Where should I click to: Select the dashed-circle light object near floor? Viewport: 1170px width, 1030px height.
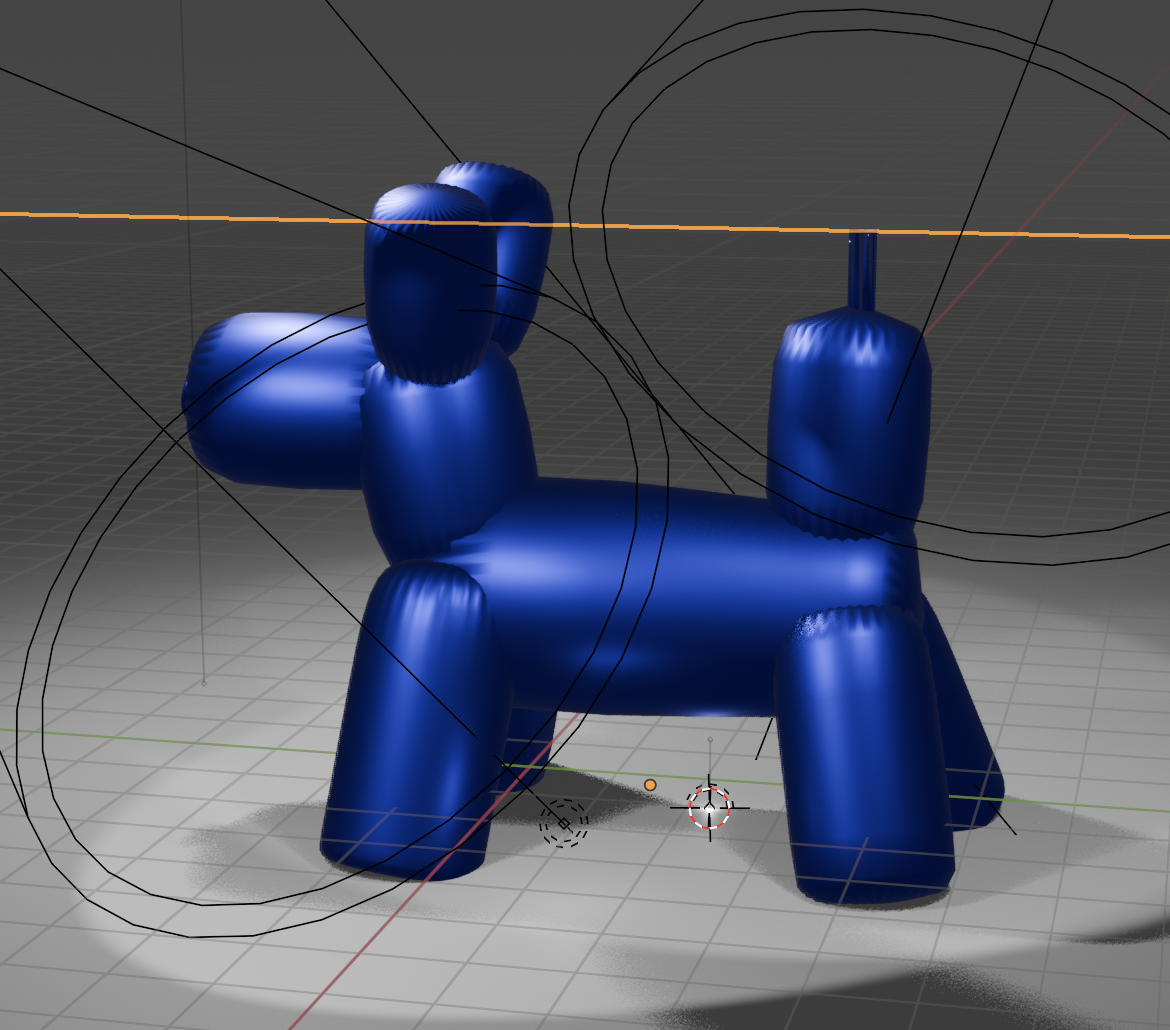coord(563,823)
